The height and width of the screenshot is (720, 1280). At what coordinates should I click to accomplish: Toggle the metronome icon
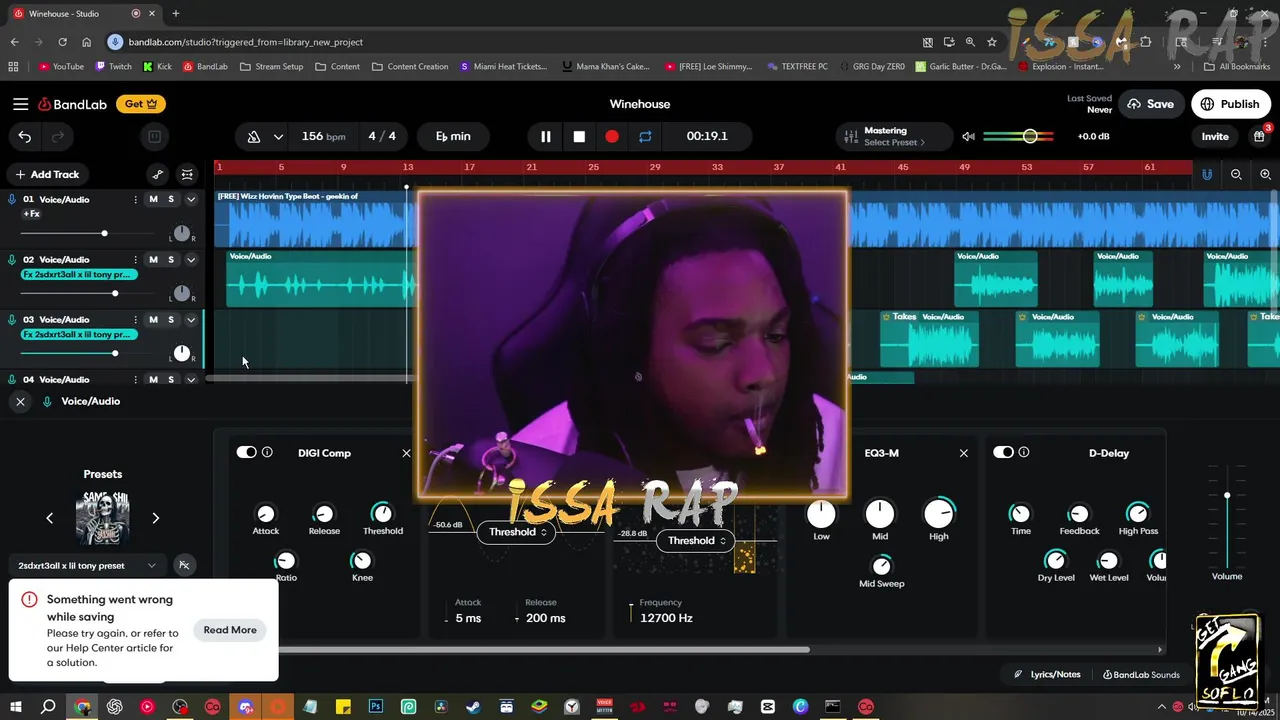tap(254, 137)
